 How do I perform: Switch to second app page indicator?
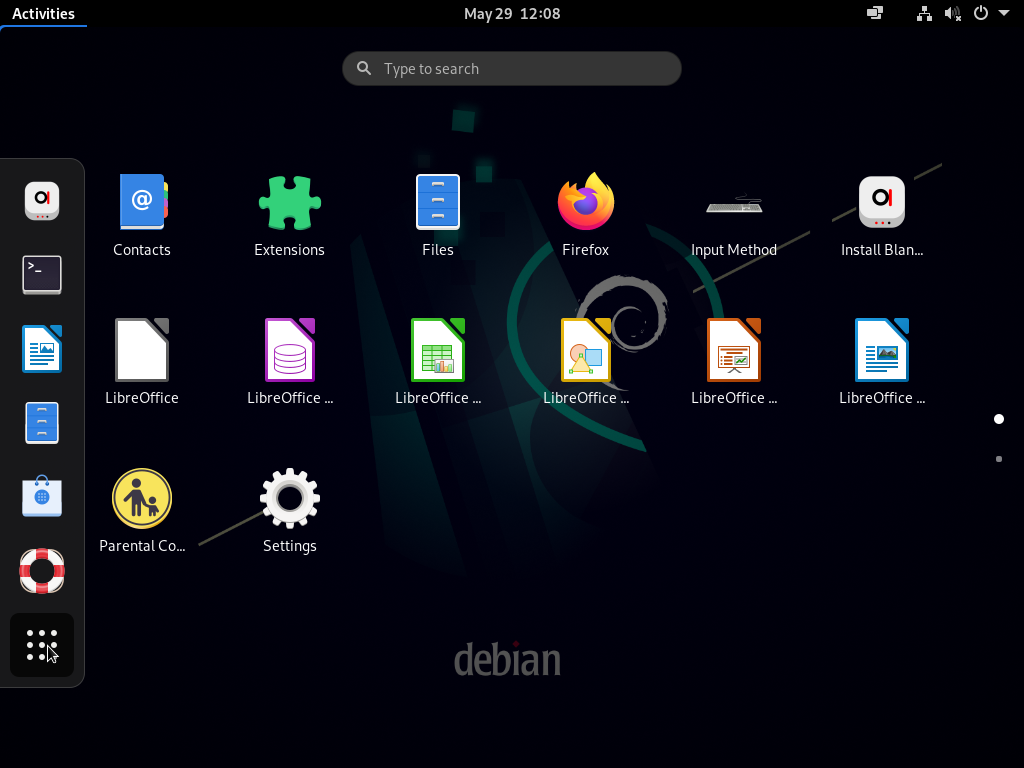(x=999, y=459)
